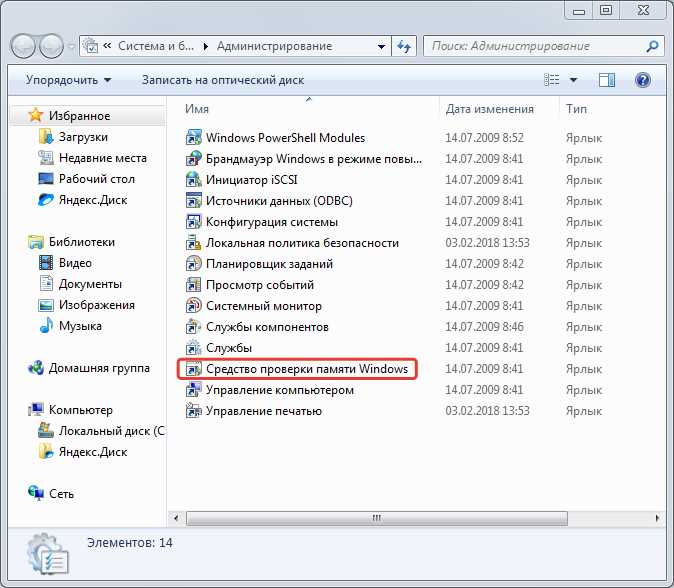The height and width of the screenshot is (588, 674).
Task: Click the iSCSI Initiator icon
Action: [x=195, y=180]
